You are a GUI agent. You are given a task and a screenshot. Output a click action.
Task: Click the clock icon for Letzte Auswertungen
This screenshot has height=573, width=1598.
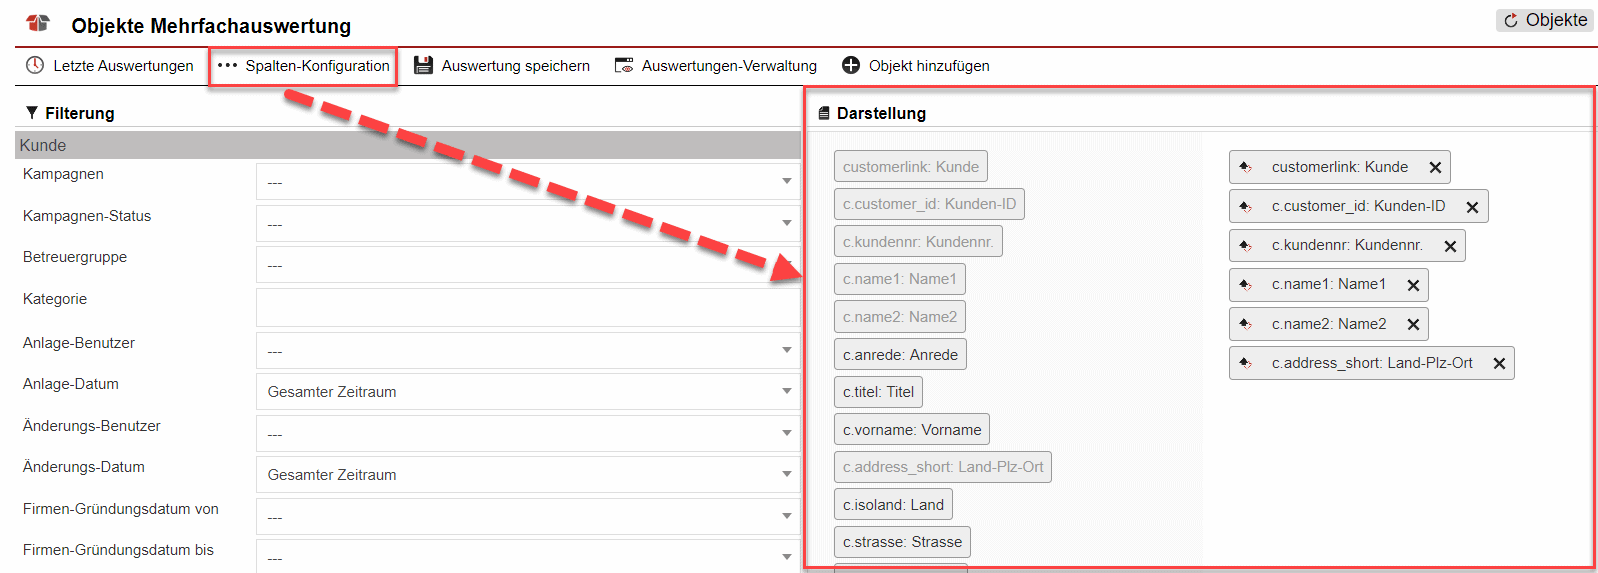coord(35,65)
